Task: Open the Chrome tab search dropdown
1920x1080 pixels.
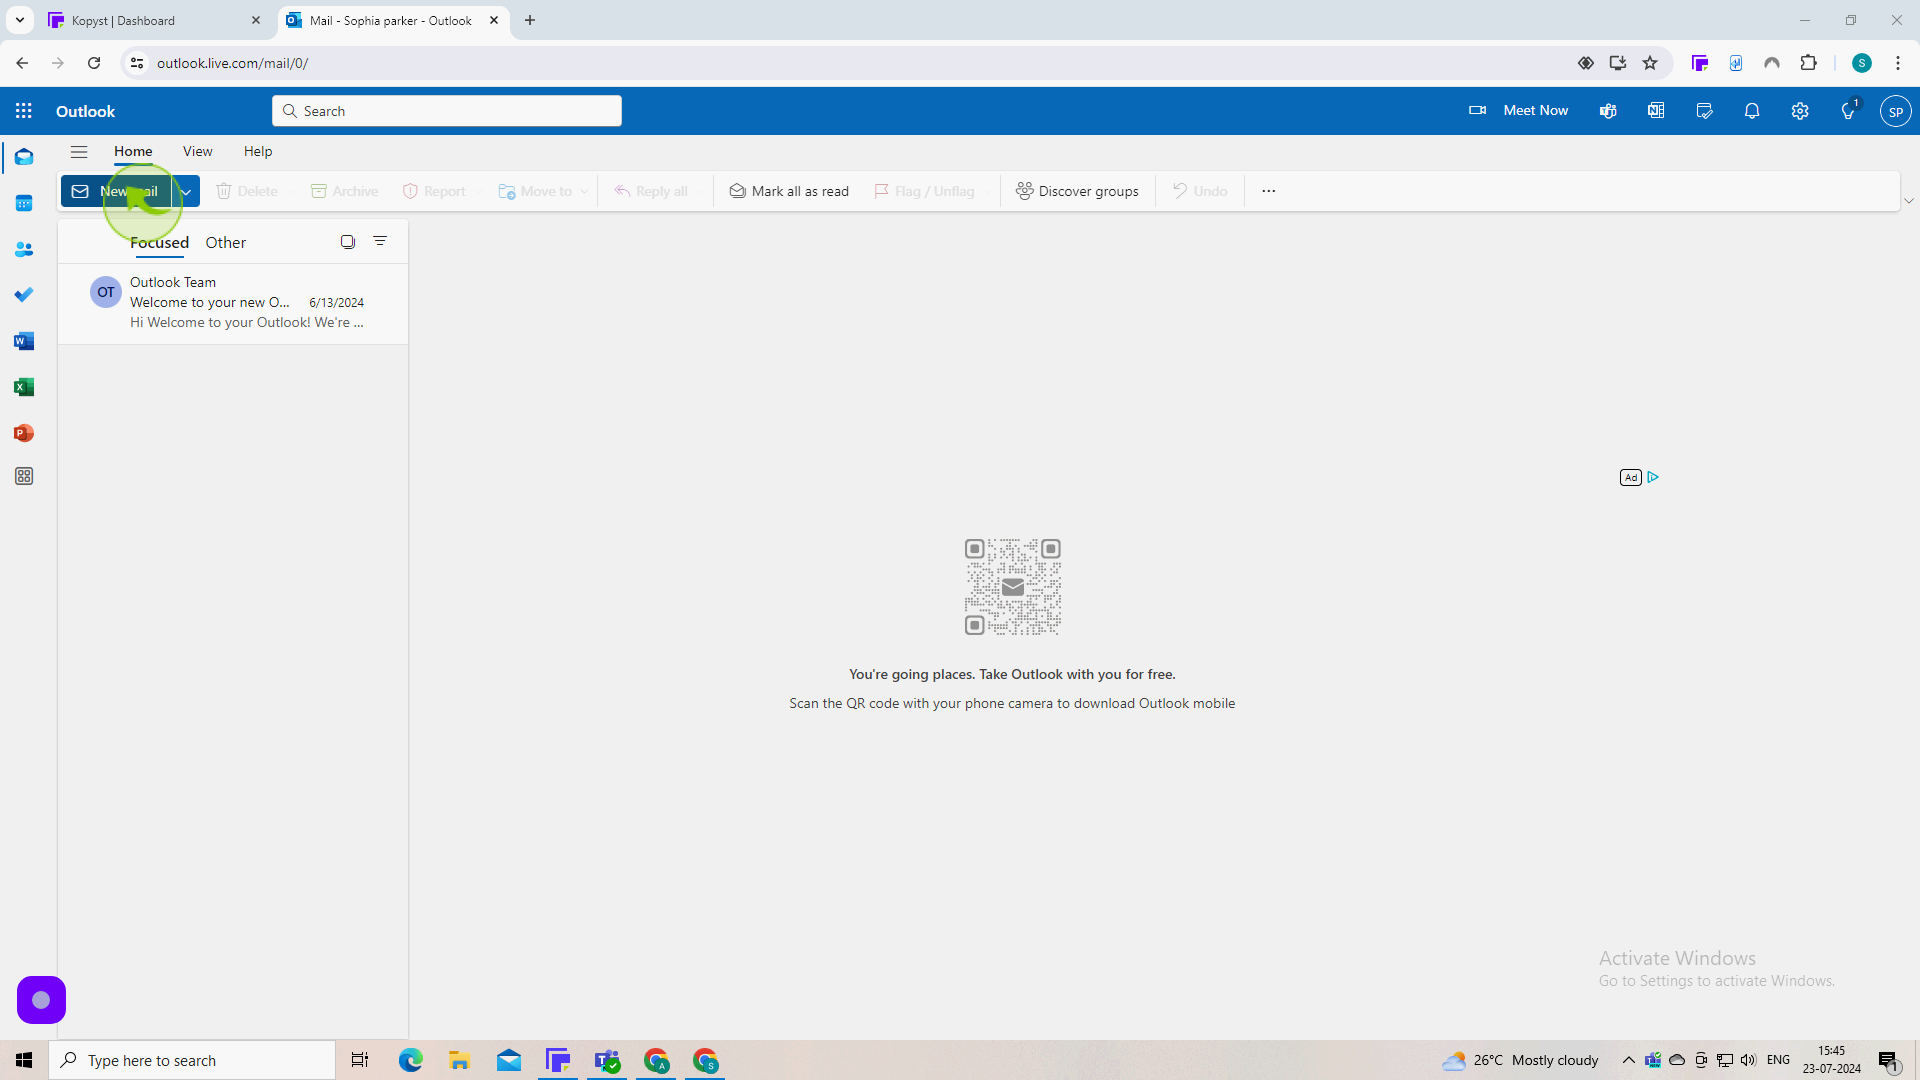Action: (19, 20)
